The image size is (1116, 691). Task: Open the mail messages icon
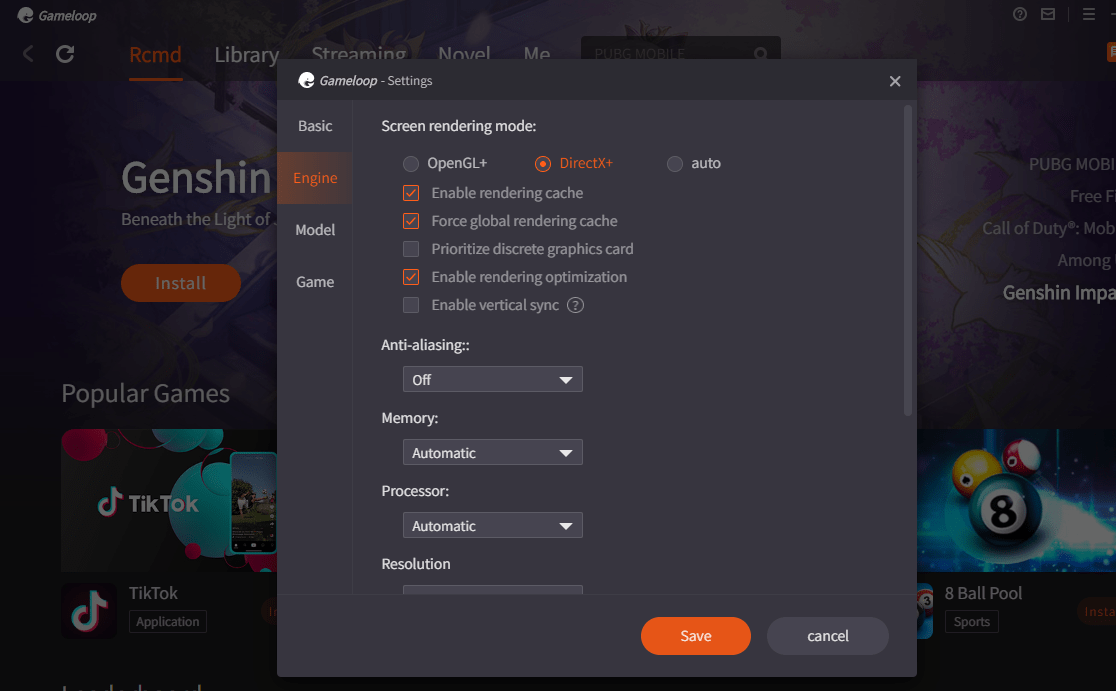click(x=1048, y=14)
